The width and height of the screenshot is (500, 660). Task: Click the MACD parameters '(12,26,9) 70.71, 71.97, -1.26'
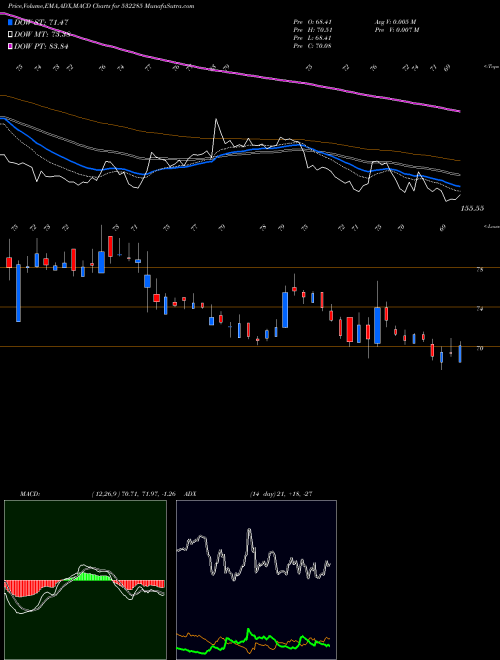[x=136, y=494]
